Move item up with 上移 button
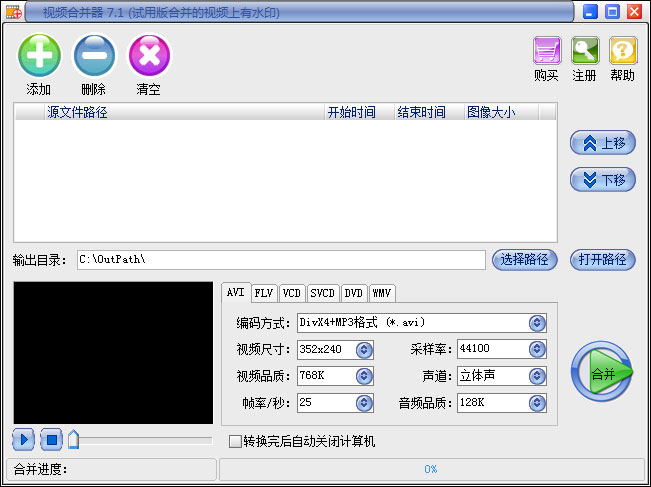 click(603, 143)
